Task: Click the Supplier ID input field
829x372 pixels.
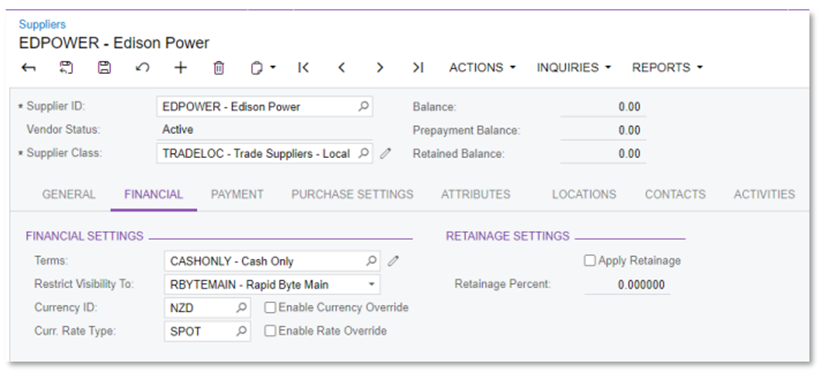Action: tap(264, 107)
